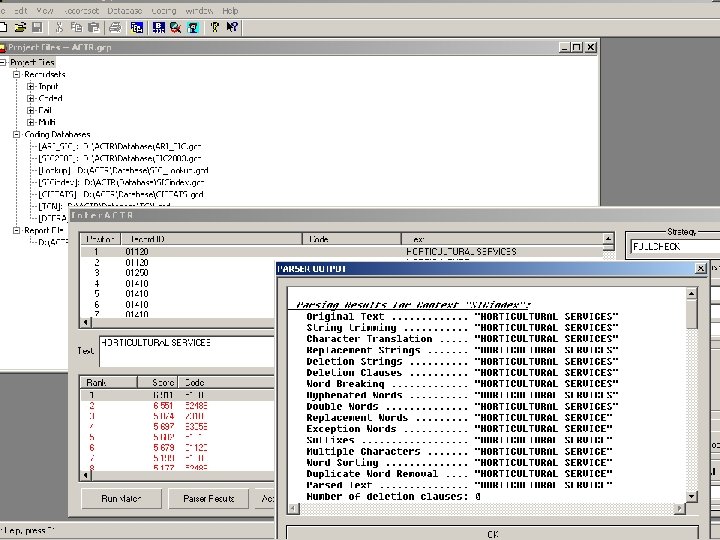The width and height of the screenshot is (720, 540).
Task: Select match row 1 with record 01120
Action: tap(341, 252)
